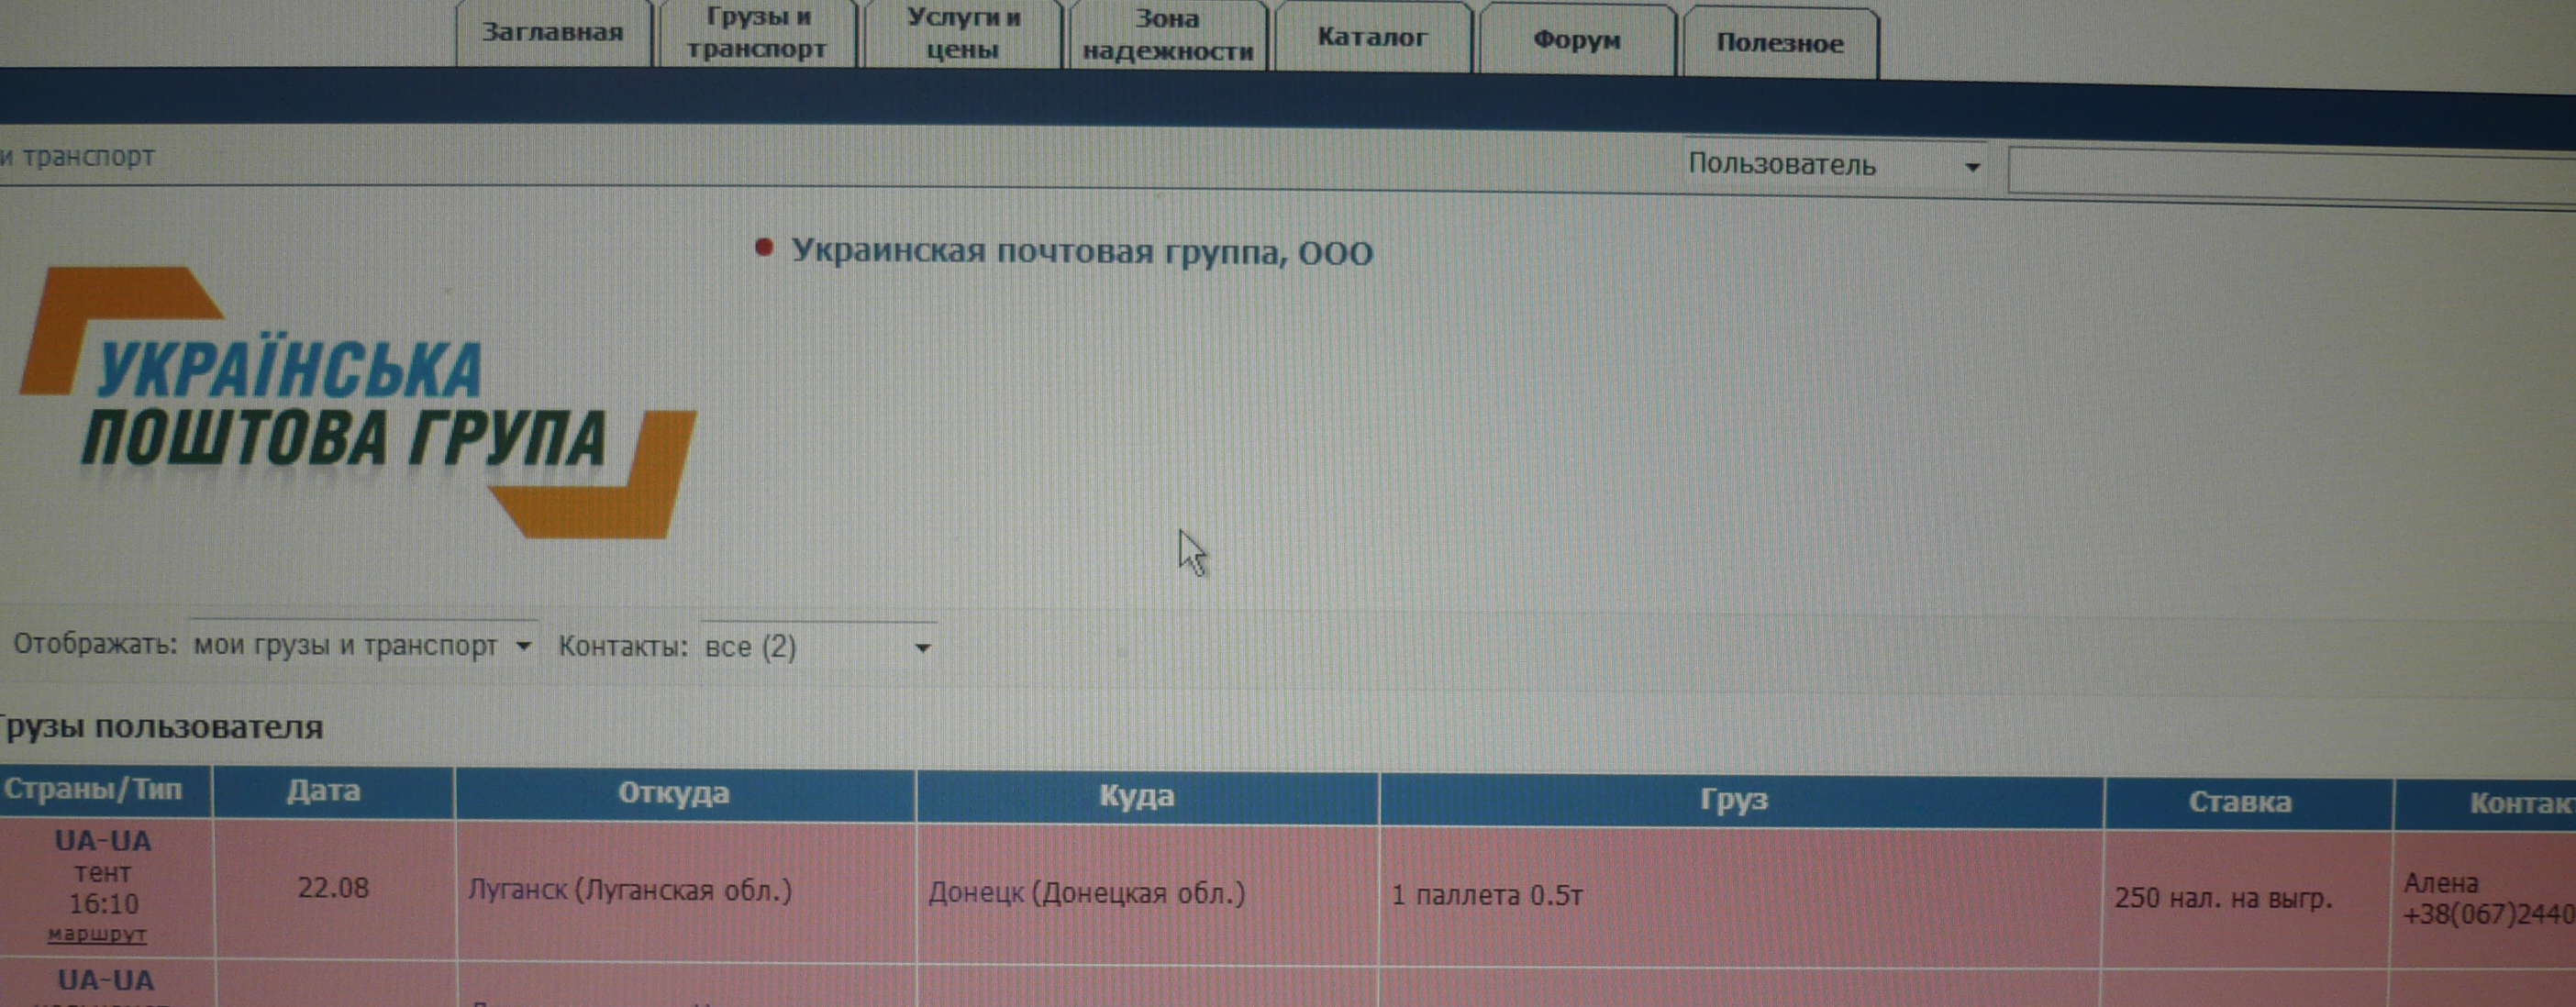Open the Донецк destination city link
Screen dimensions: 2576x1007
pyautogui.click(x=975, y=893)
